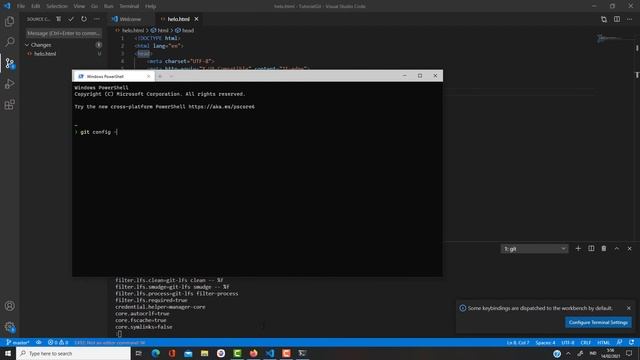Image resolution: width=640 pixels, height=360 pixels.
Task: Open the Selection menu
Action: point(57,6)
